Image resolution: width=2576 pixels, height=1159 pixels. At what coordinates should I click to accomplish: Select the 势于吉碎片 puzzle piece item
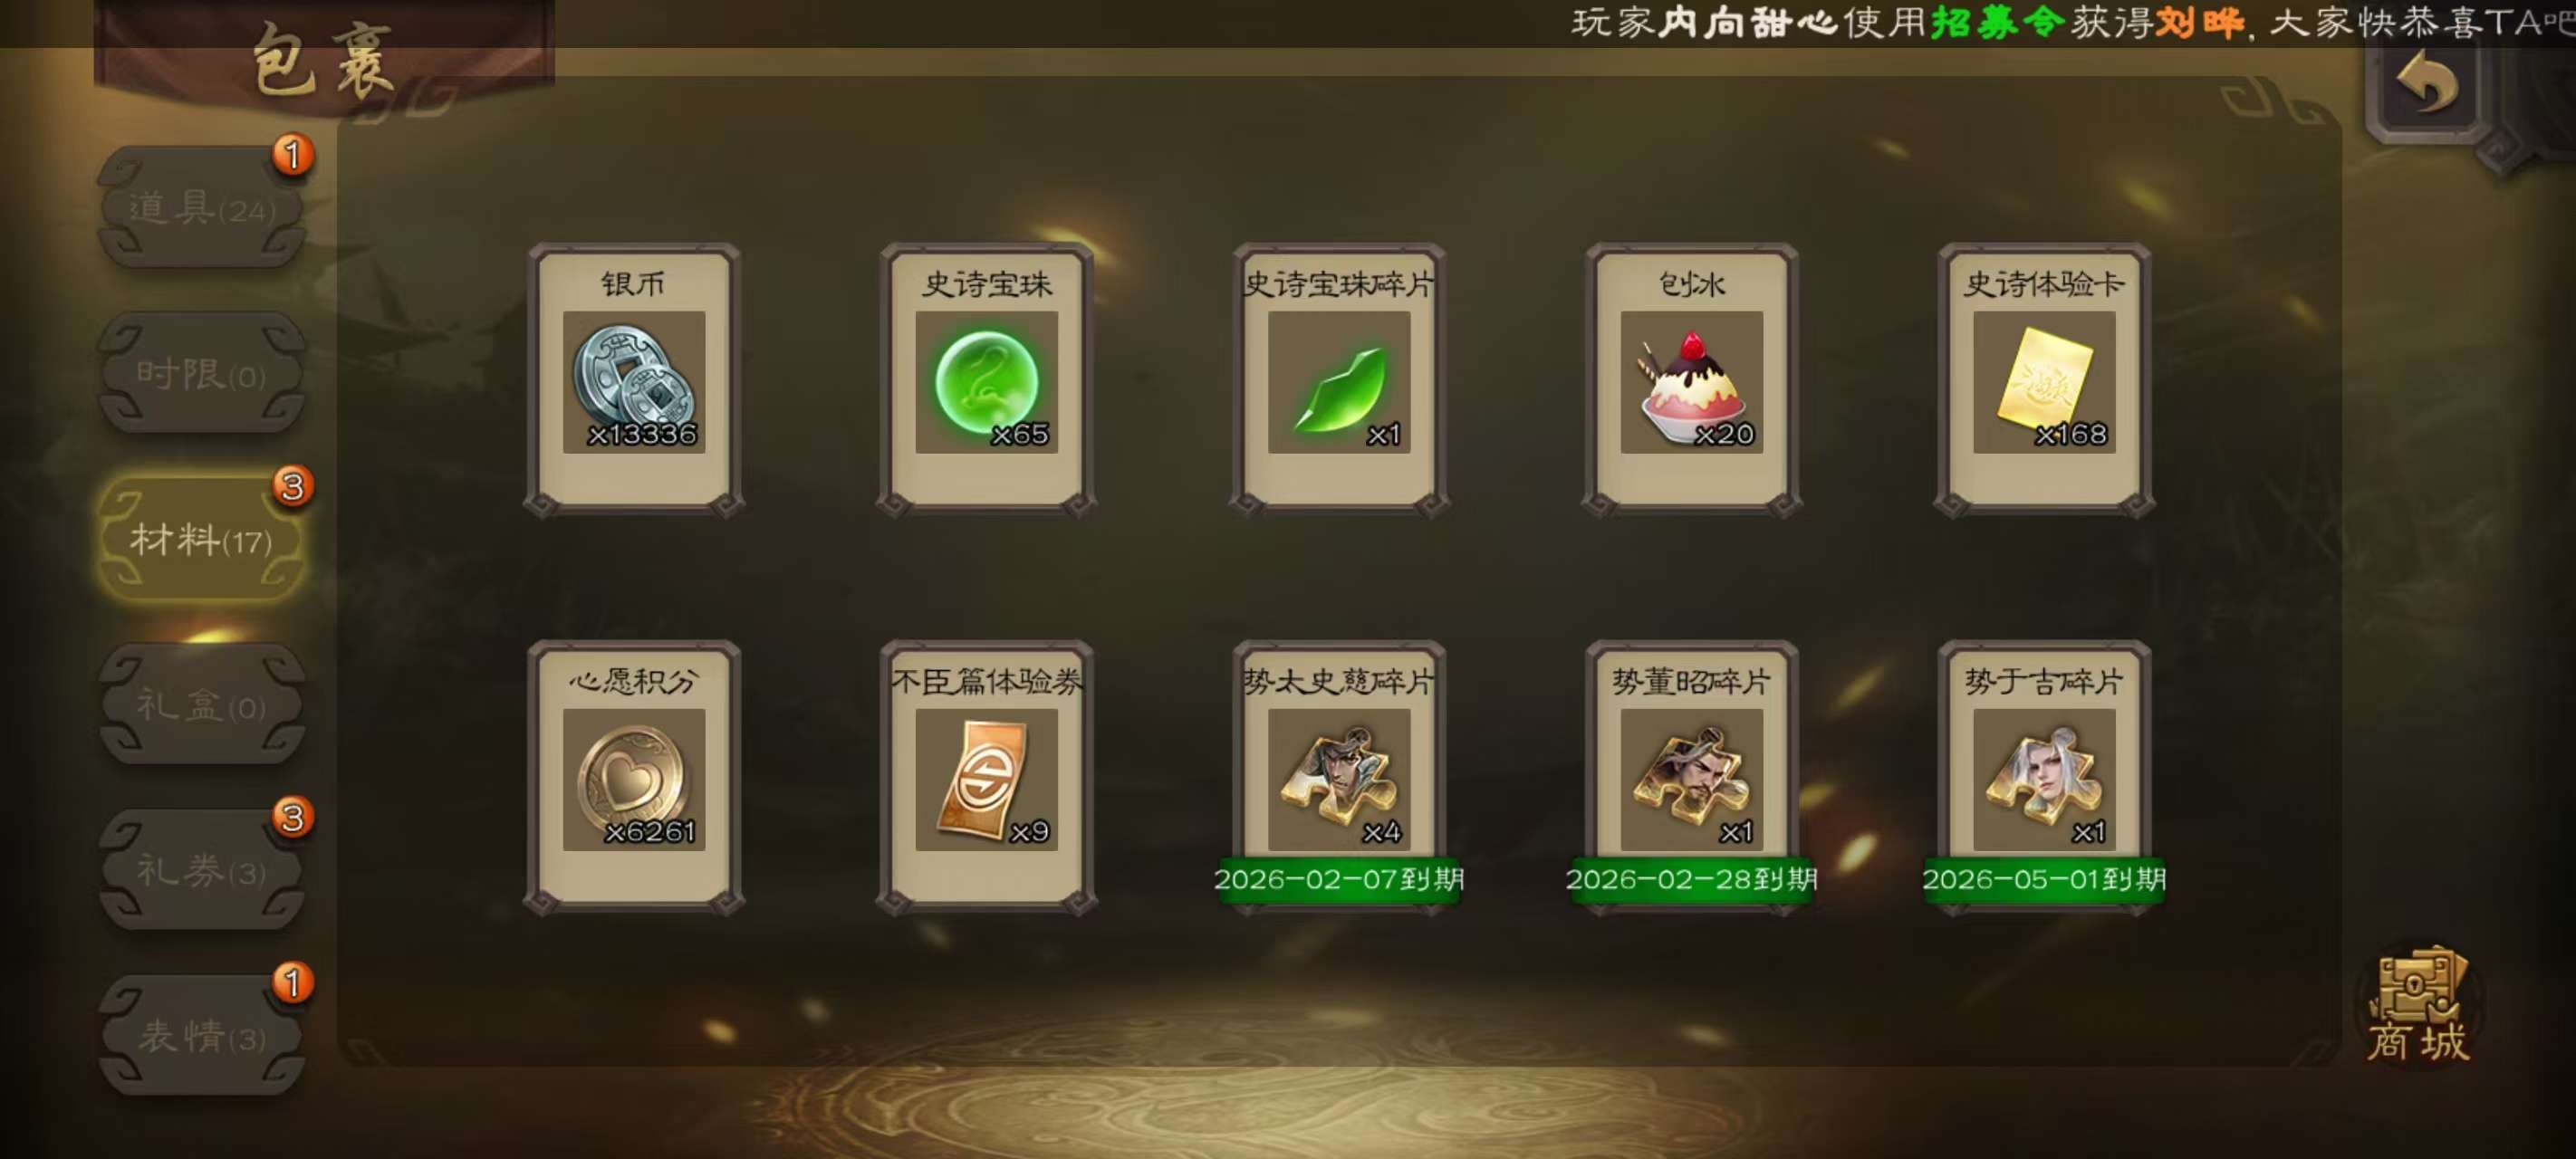click(2044, 777)
